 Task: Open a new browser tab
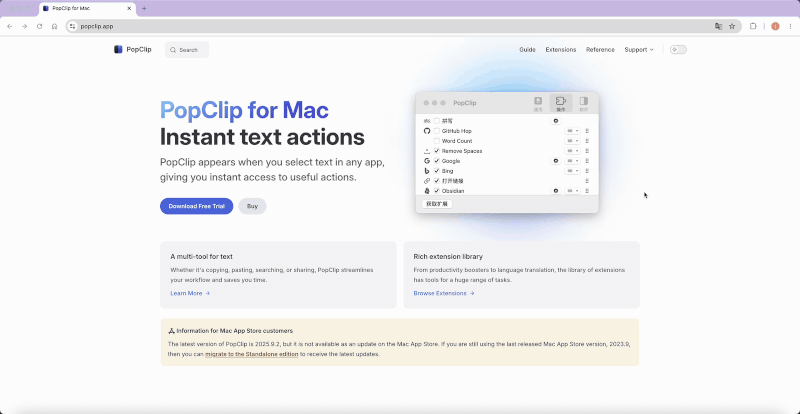point(144,9)
